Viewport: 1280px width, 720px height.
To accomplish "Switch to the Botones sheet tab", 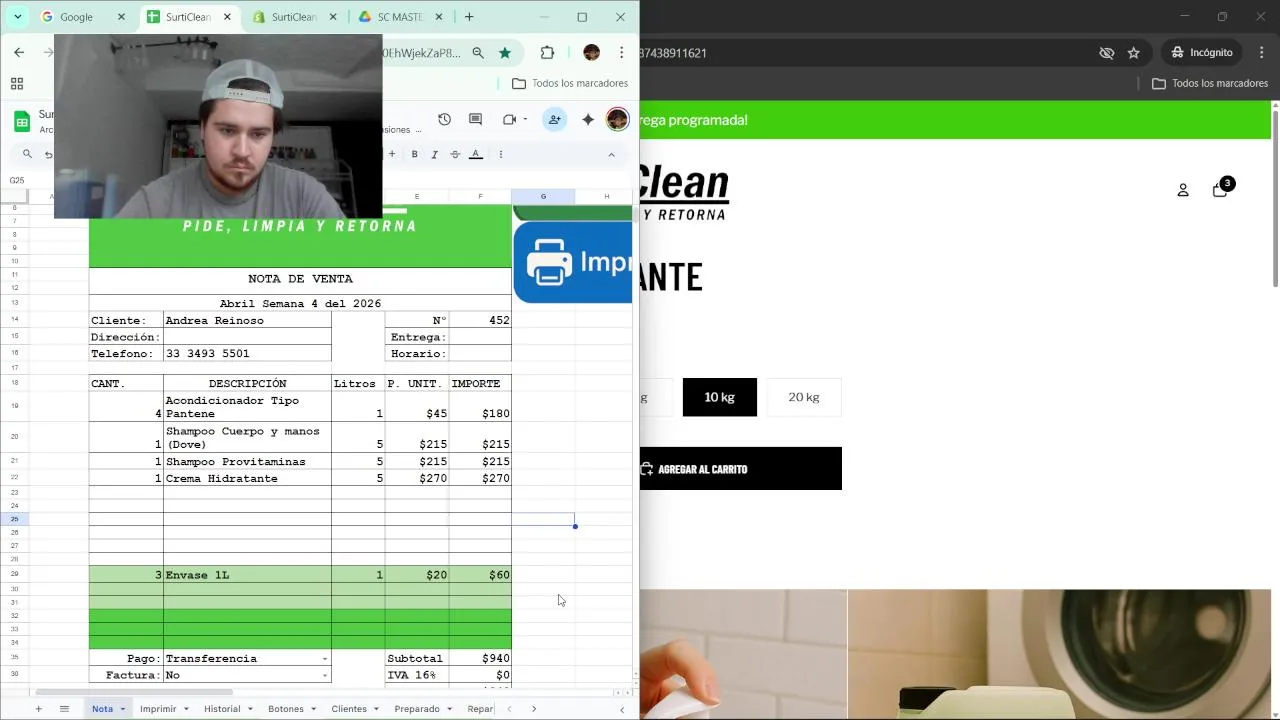I will coord(285,709).
